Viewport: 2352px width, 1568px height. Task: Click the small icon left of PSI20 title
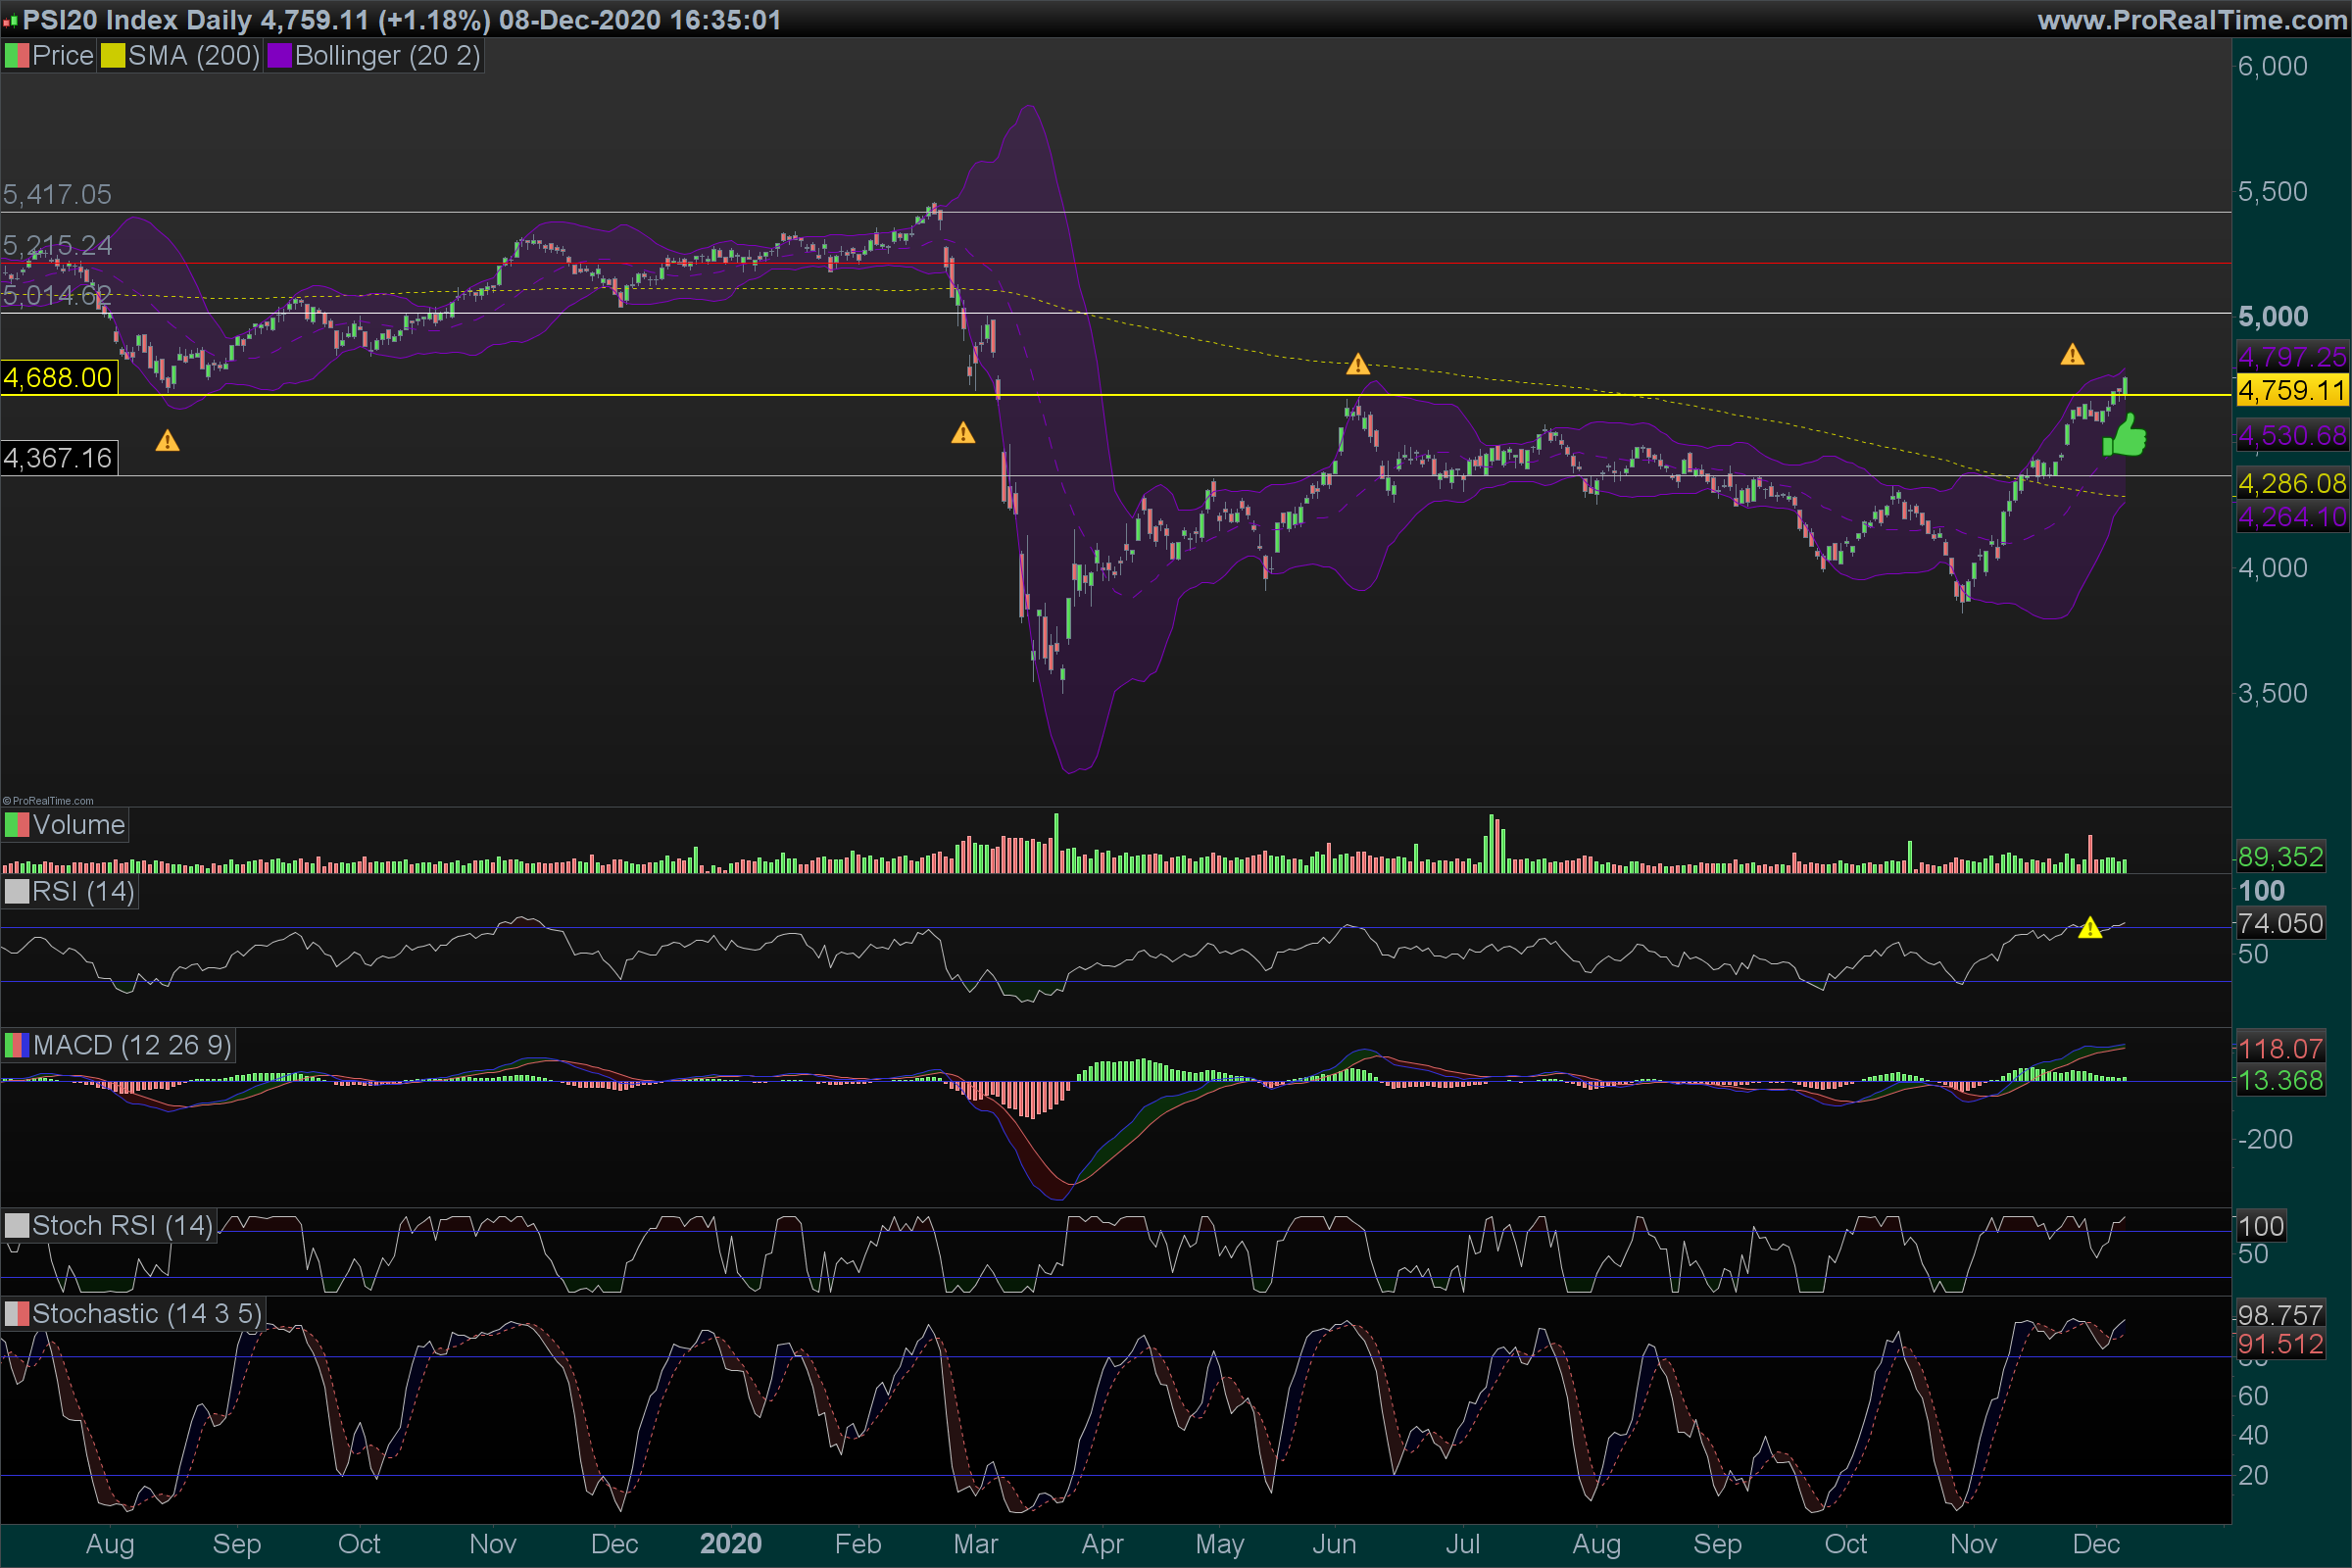pyautogui.click(x=10, y=20)
